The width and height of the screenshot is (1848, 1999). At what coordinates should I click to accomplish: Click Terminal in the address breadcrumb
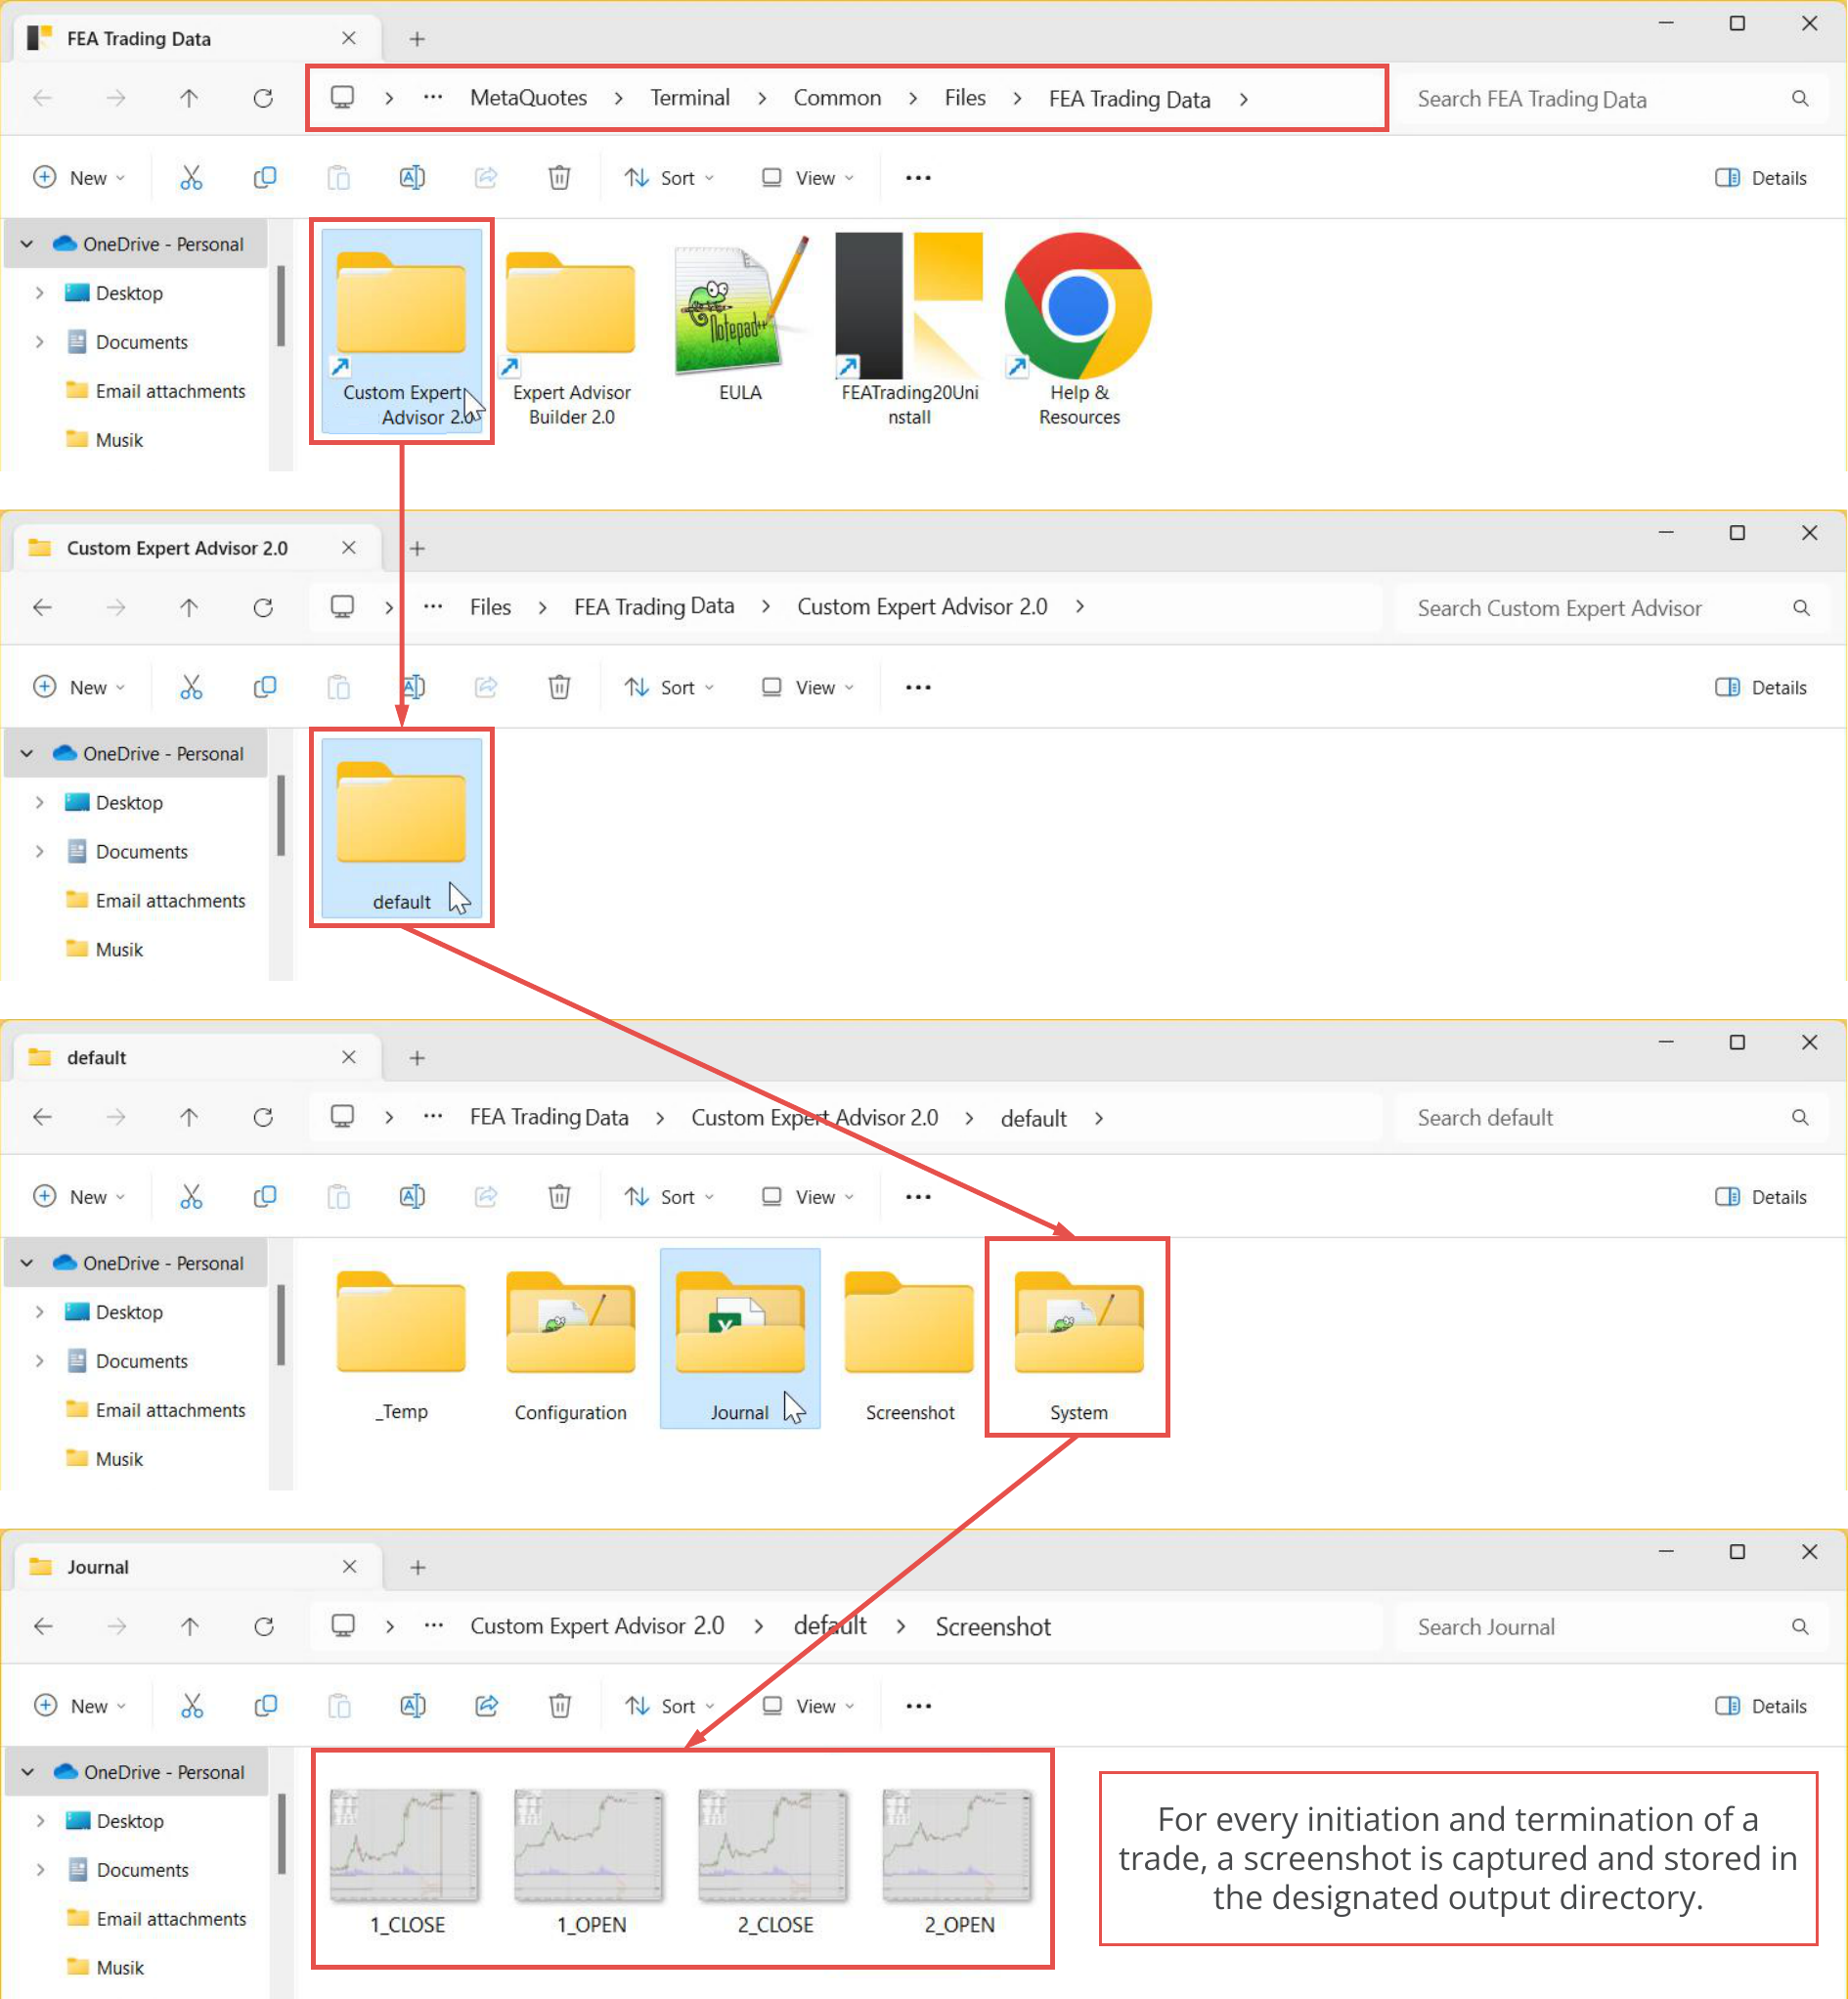tap(690, 98)
